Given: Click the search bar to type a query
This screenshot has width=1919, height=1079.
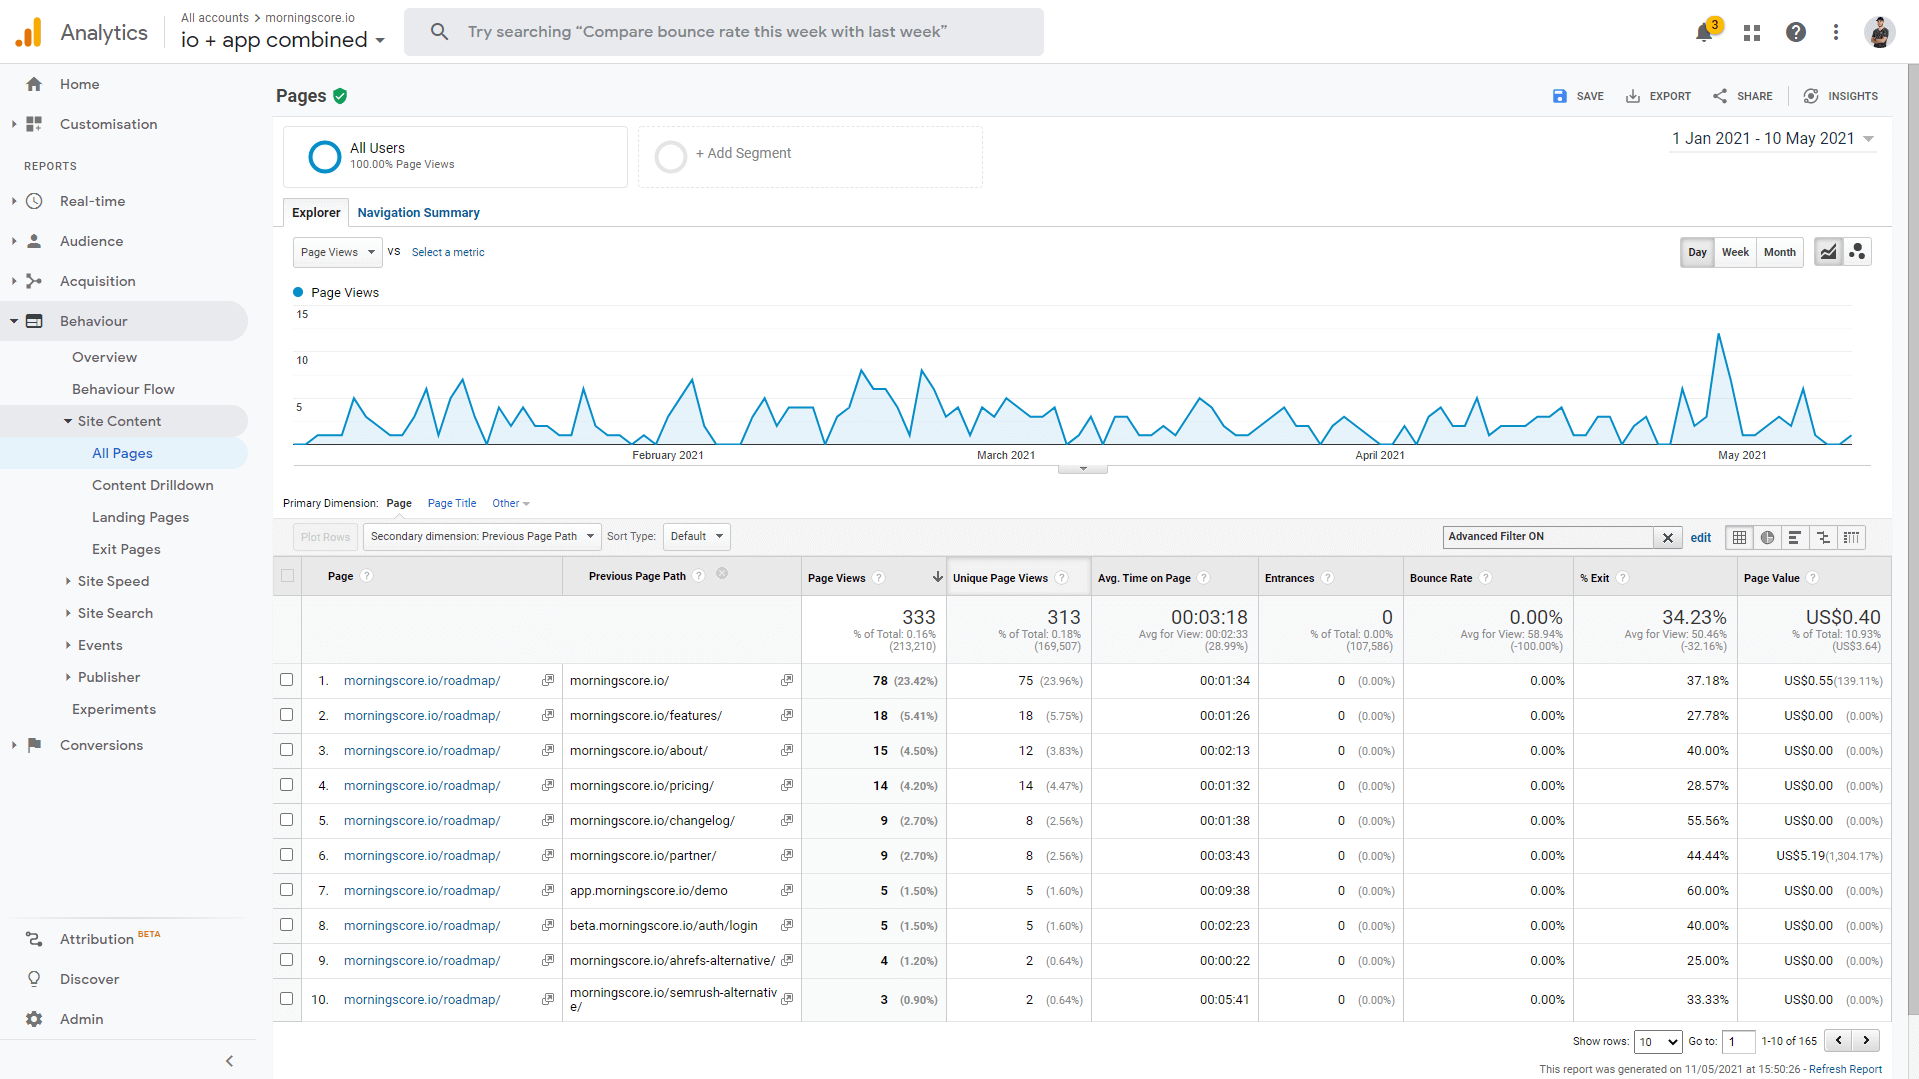Looking at the screenshot, I should [x=724, y=31].
